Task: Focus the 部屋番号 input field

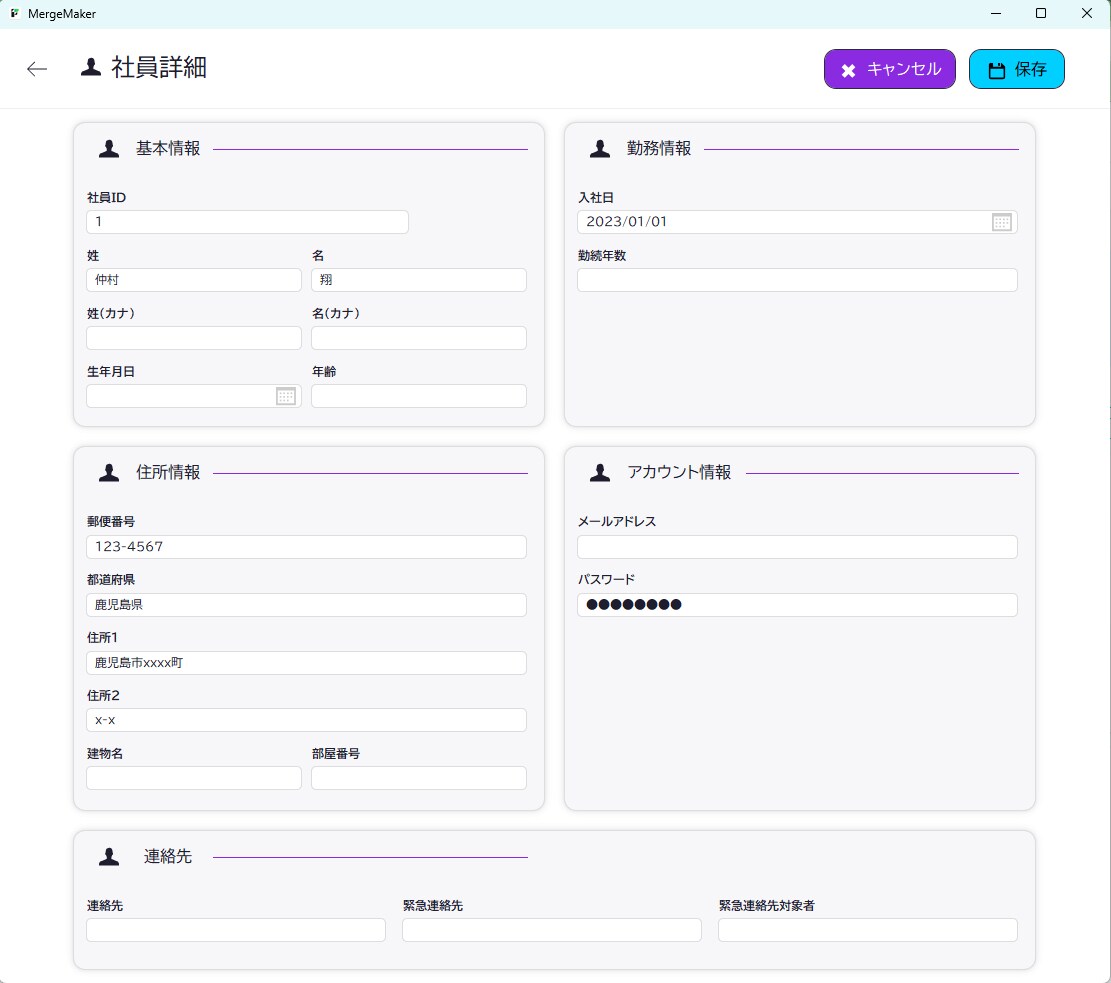Action: tap(419, 778)
